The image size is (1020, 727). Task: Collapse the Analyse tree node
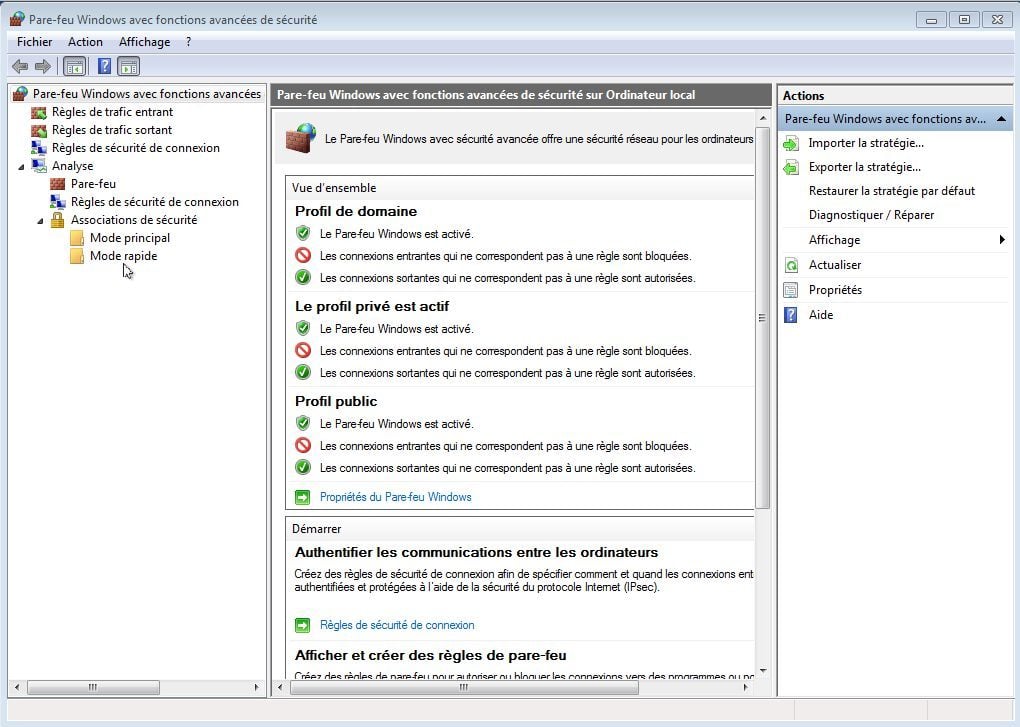click(21, 167)
